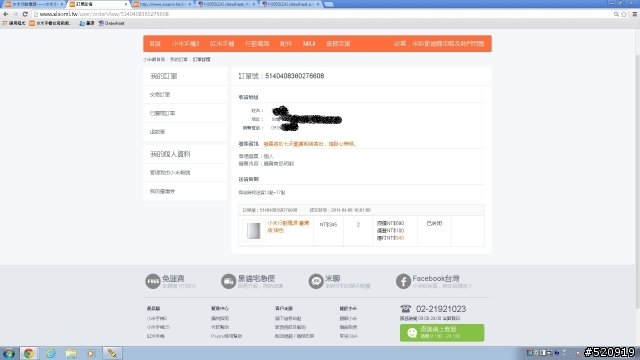Screen dimensions: 640x360
Task: Open 紅米手機 in navigation bar
Action: pos(222,44)
